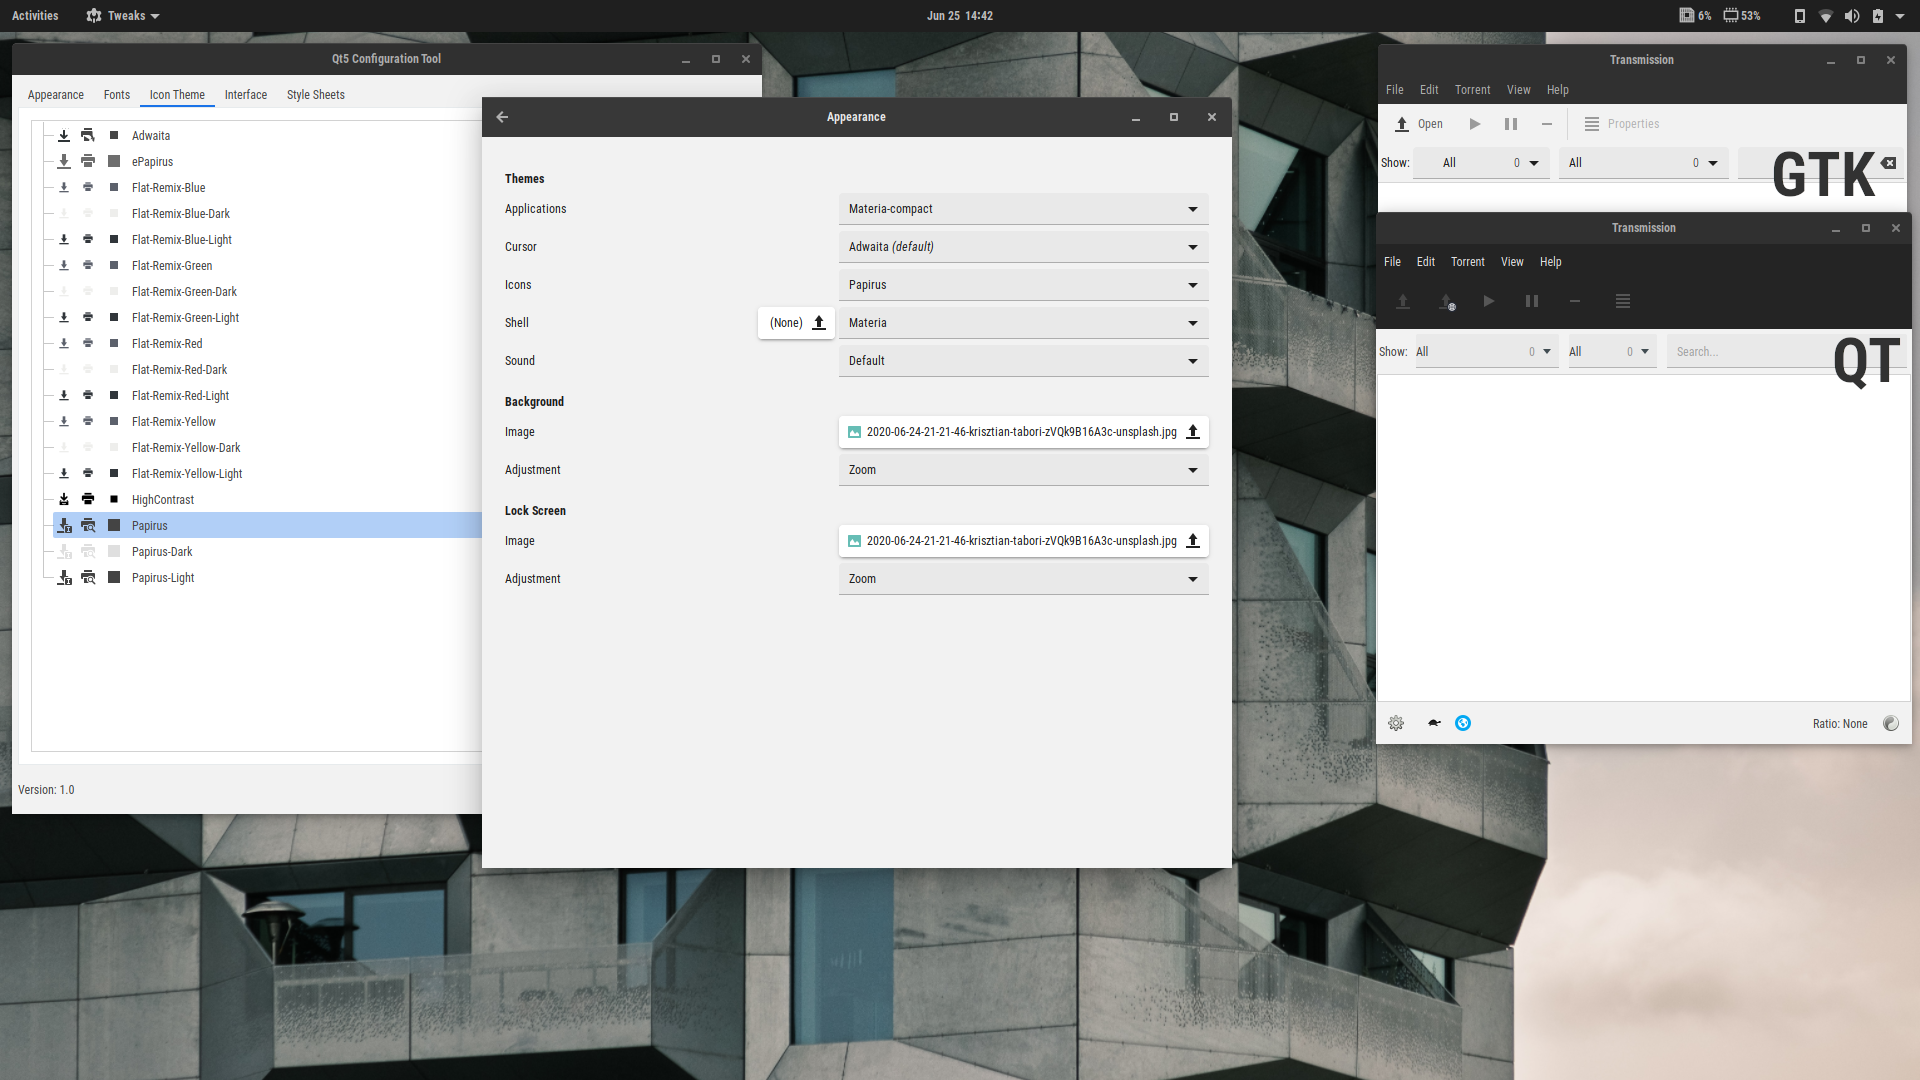Choose the Background image file button

click(1023, 432)
